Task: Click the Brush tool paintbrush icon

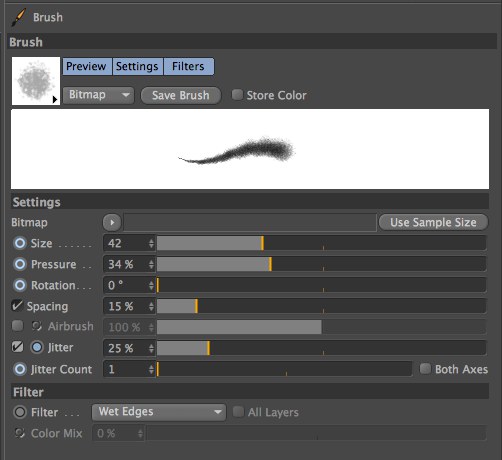Action: point(18,17)
